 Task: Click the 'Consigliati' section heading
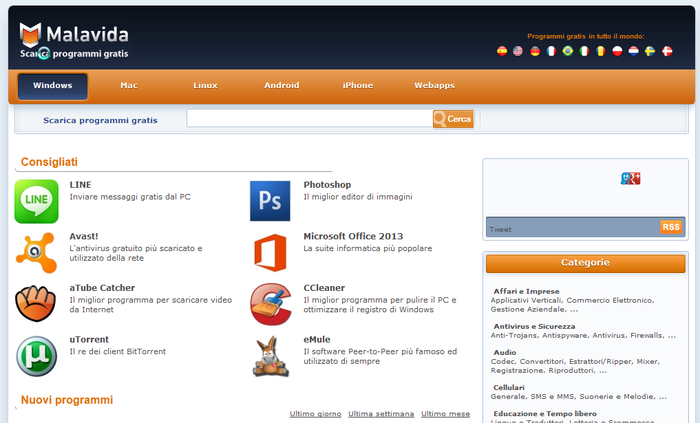[x=49, y=162]
